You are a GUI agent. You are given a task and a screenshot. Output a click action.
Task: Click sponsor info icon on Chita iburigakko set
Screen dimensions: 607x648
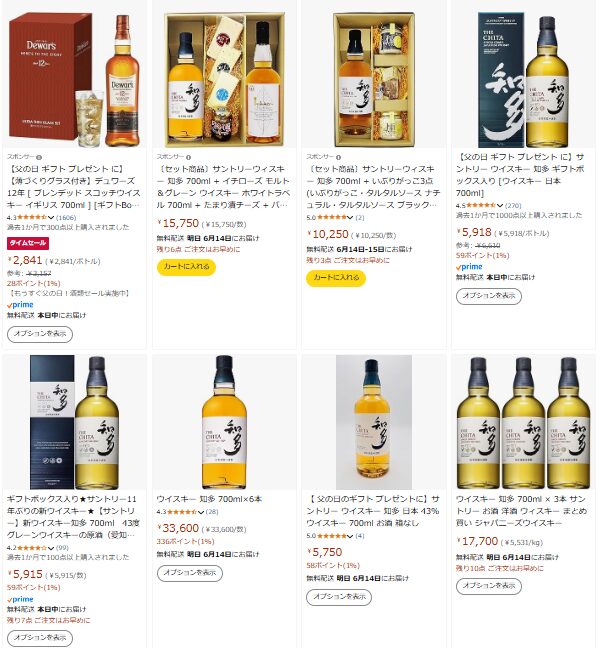(338, 157)
